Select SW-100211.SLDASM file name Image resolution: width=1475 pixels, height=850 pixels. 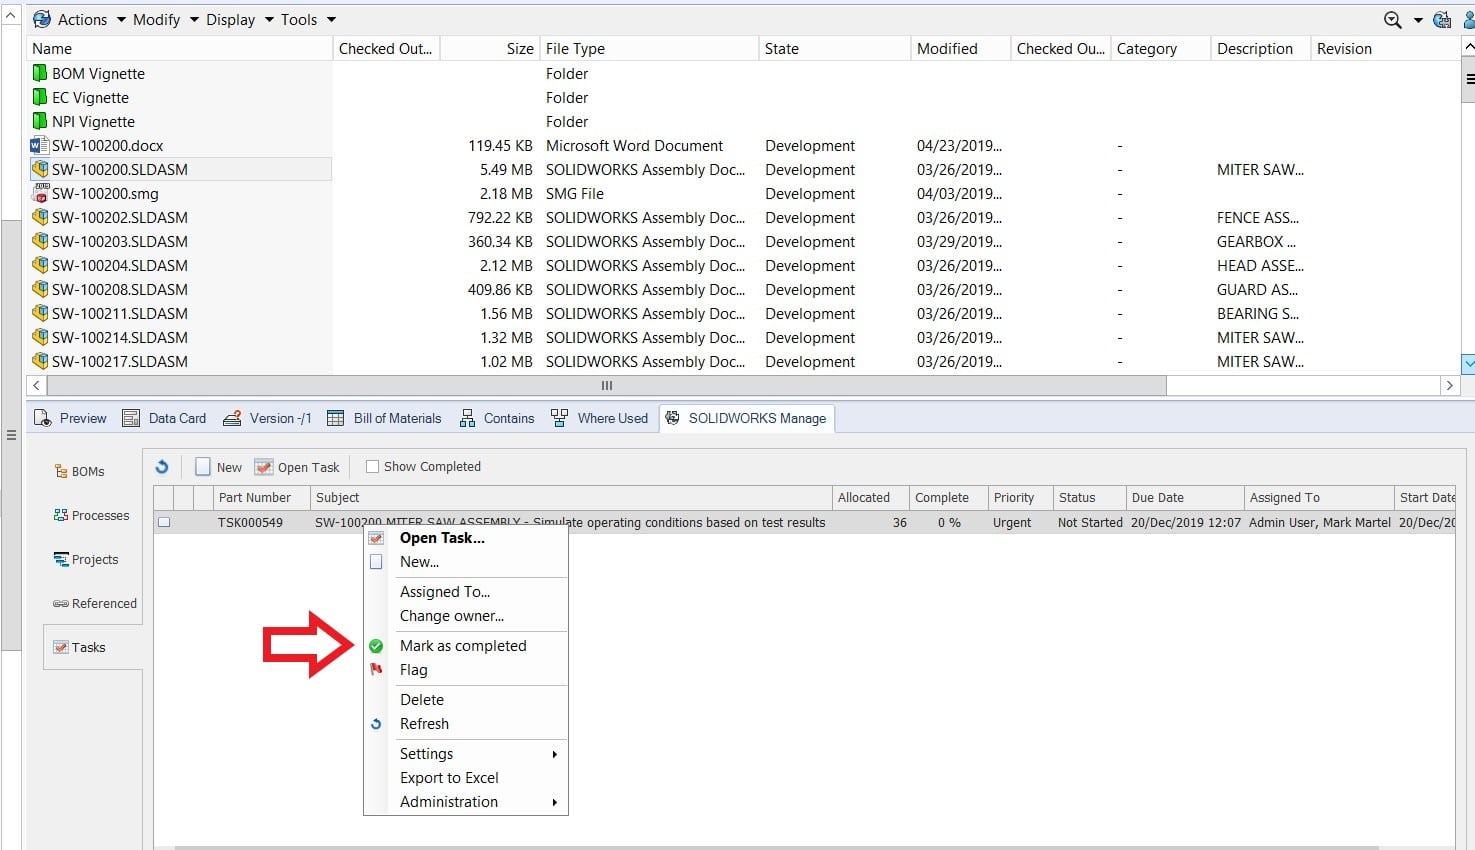(x=120, y=313)
